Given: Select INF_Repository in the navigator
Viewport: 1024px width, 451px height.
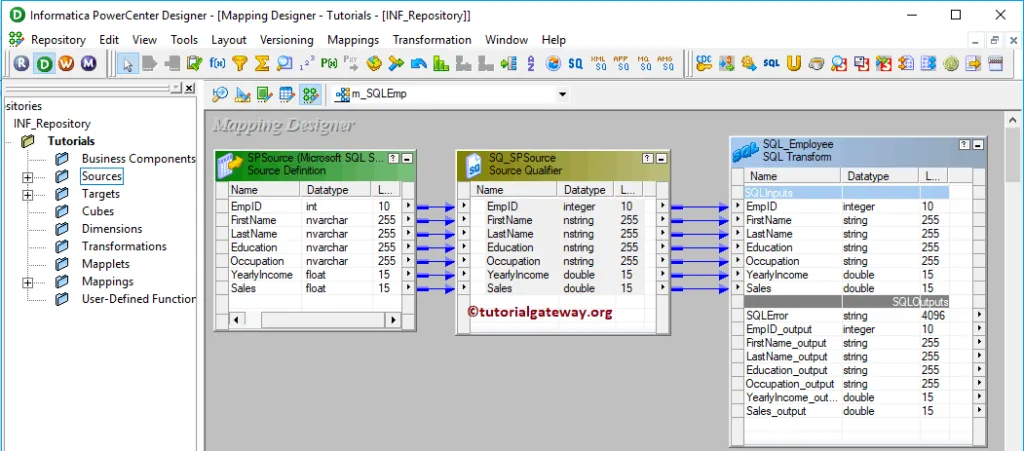Looking at the screenshot, I should tap(52, 123).
